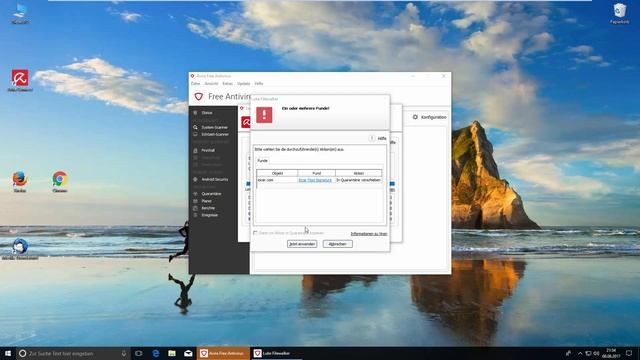Viewport: 640px width, 360px height.
Task: Open the 'In Quarantäne verschieben' action cell
Action: point(358,180)
